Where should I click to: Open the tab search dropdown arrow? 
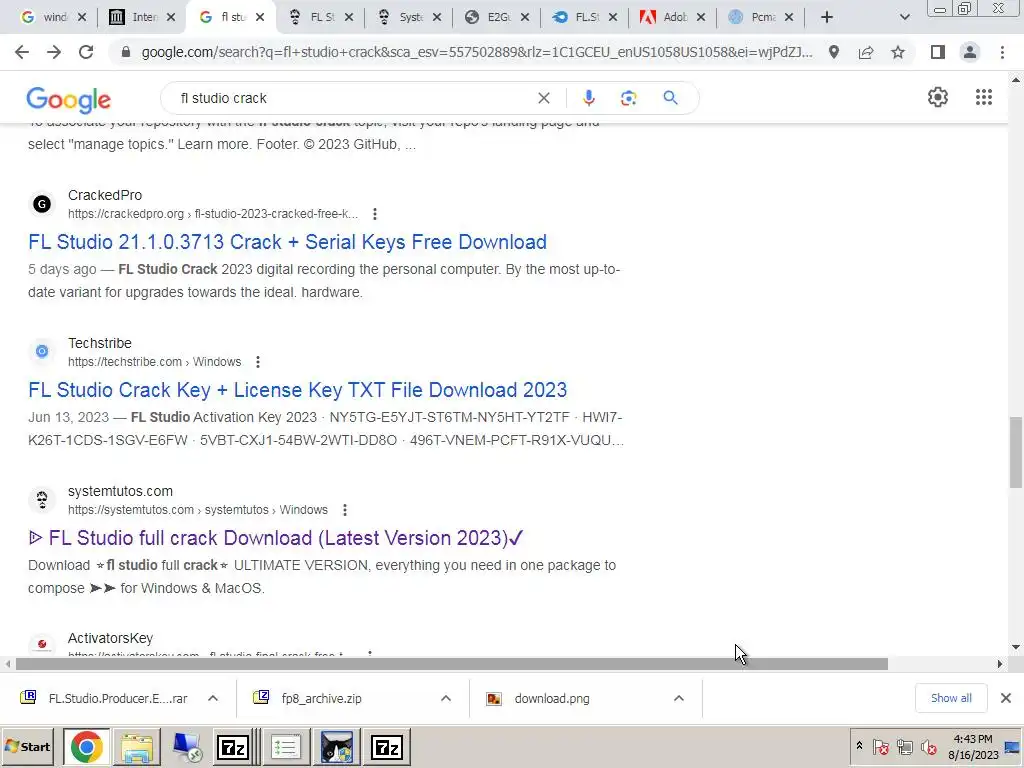coord(904,17)
